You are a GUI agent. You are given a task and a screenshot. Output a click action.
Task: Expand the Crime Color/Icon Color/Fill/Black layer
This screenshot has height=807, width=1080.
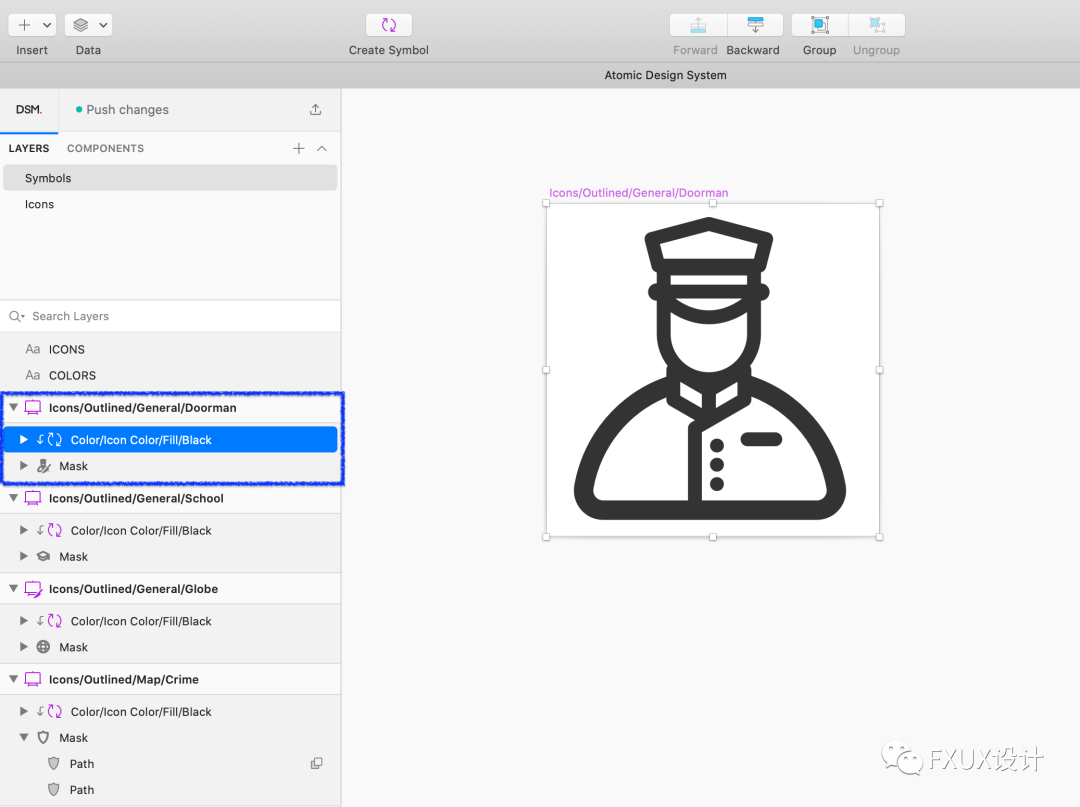(23, 711)
